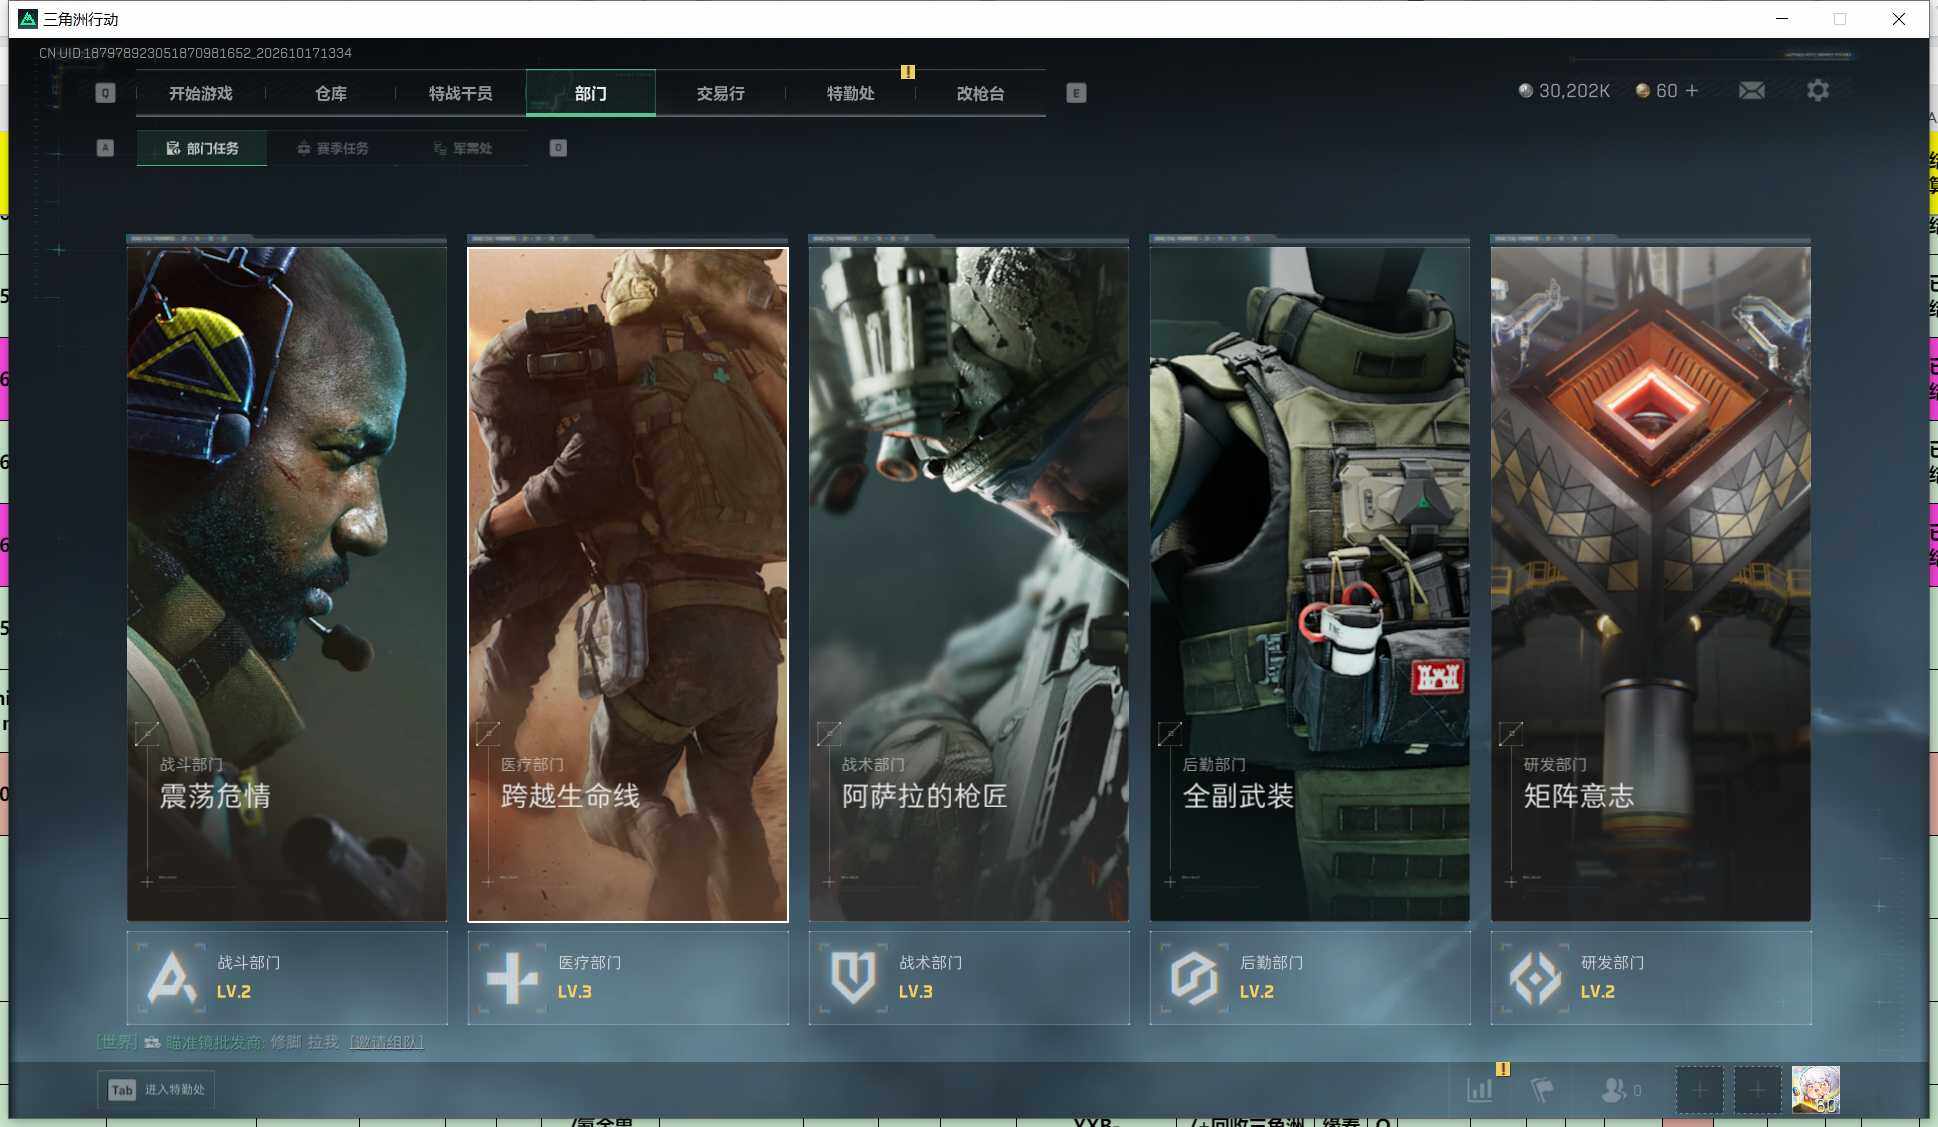The image size is (1938, 1127).
Task: Open the 特战干员 tab
Action: [460, 93]
